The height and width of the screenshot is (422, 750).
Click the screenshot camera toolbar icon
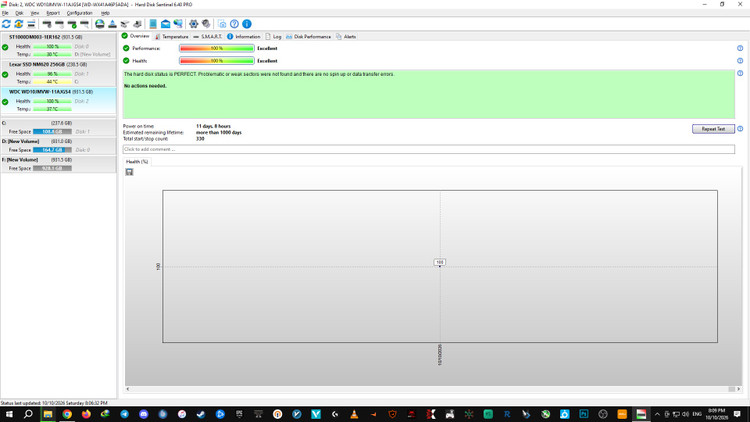pyautogui.click(x=222, y=24)
